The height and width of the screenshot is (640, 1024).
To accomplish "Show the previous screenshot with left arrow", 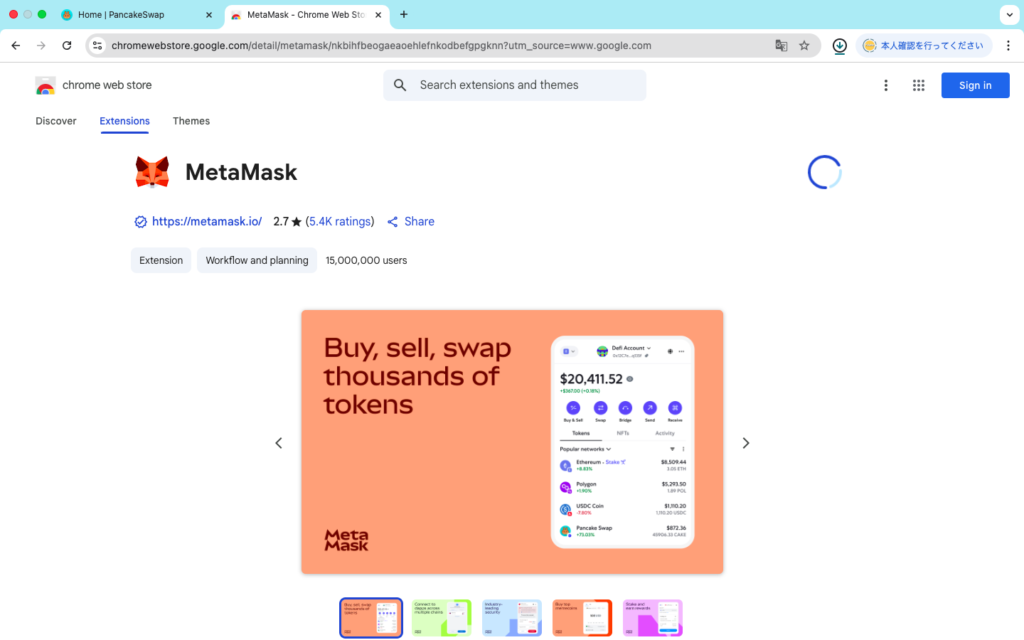I will [279, 443].
